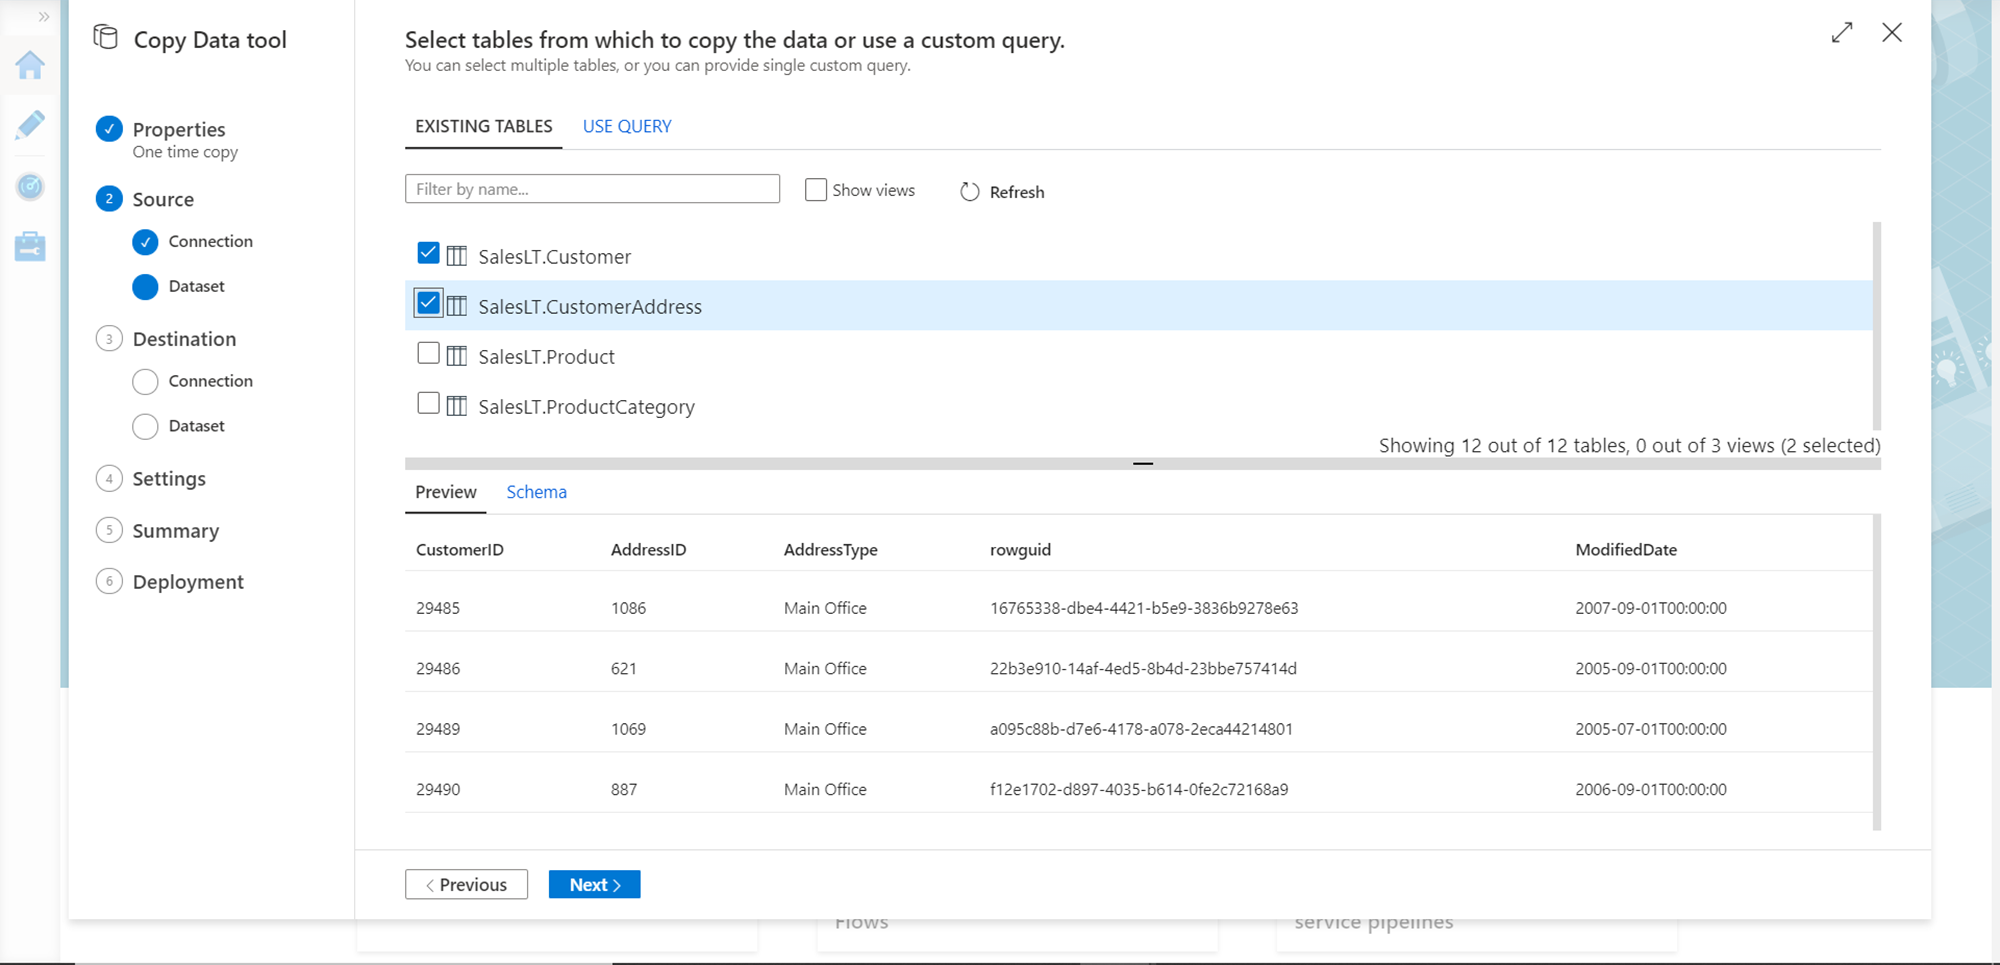Click the Next button
This screenshot has height=965, width=2000.
(594, 885)
